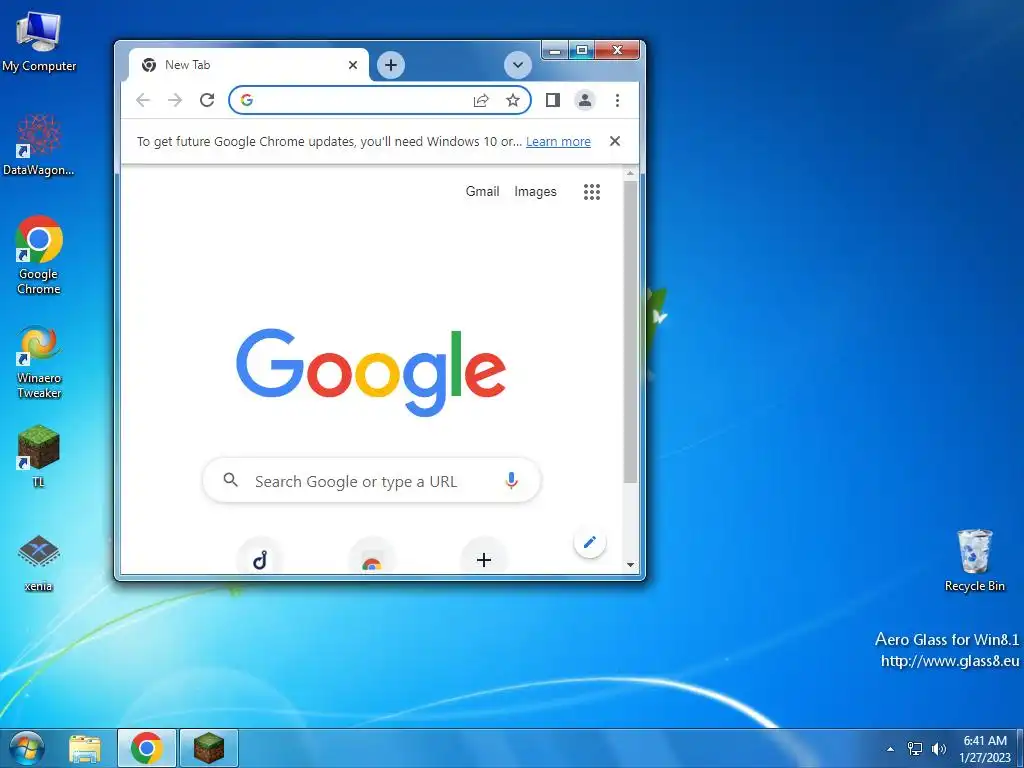Open the Chrome three-dot menu
The width and height of the screenshot is (1024, 768).
pos(617,100)
